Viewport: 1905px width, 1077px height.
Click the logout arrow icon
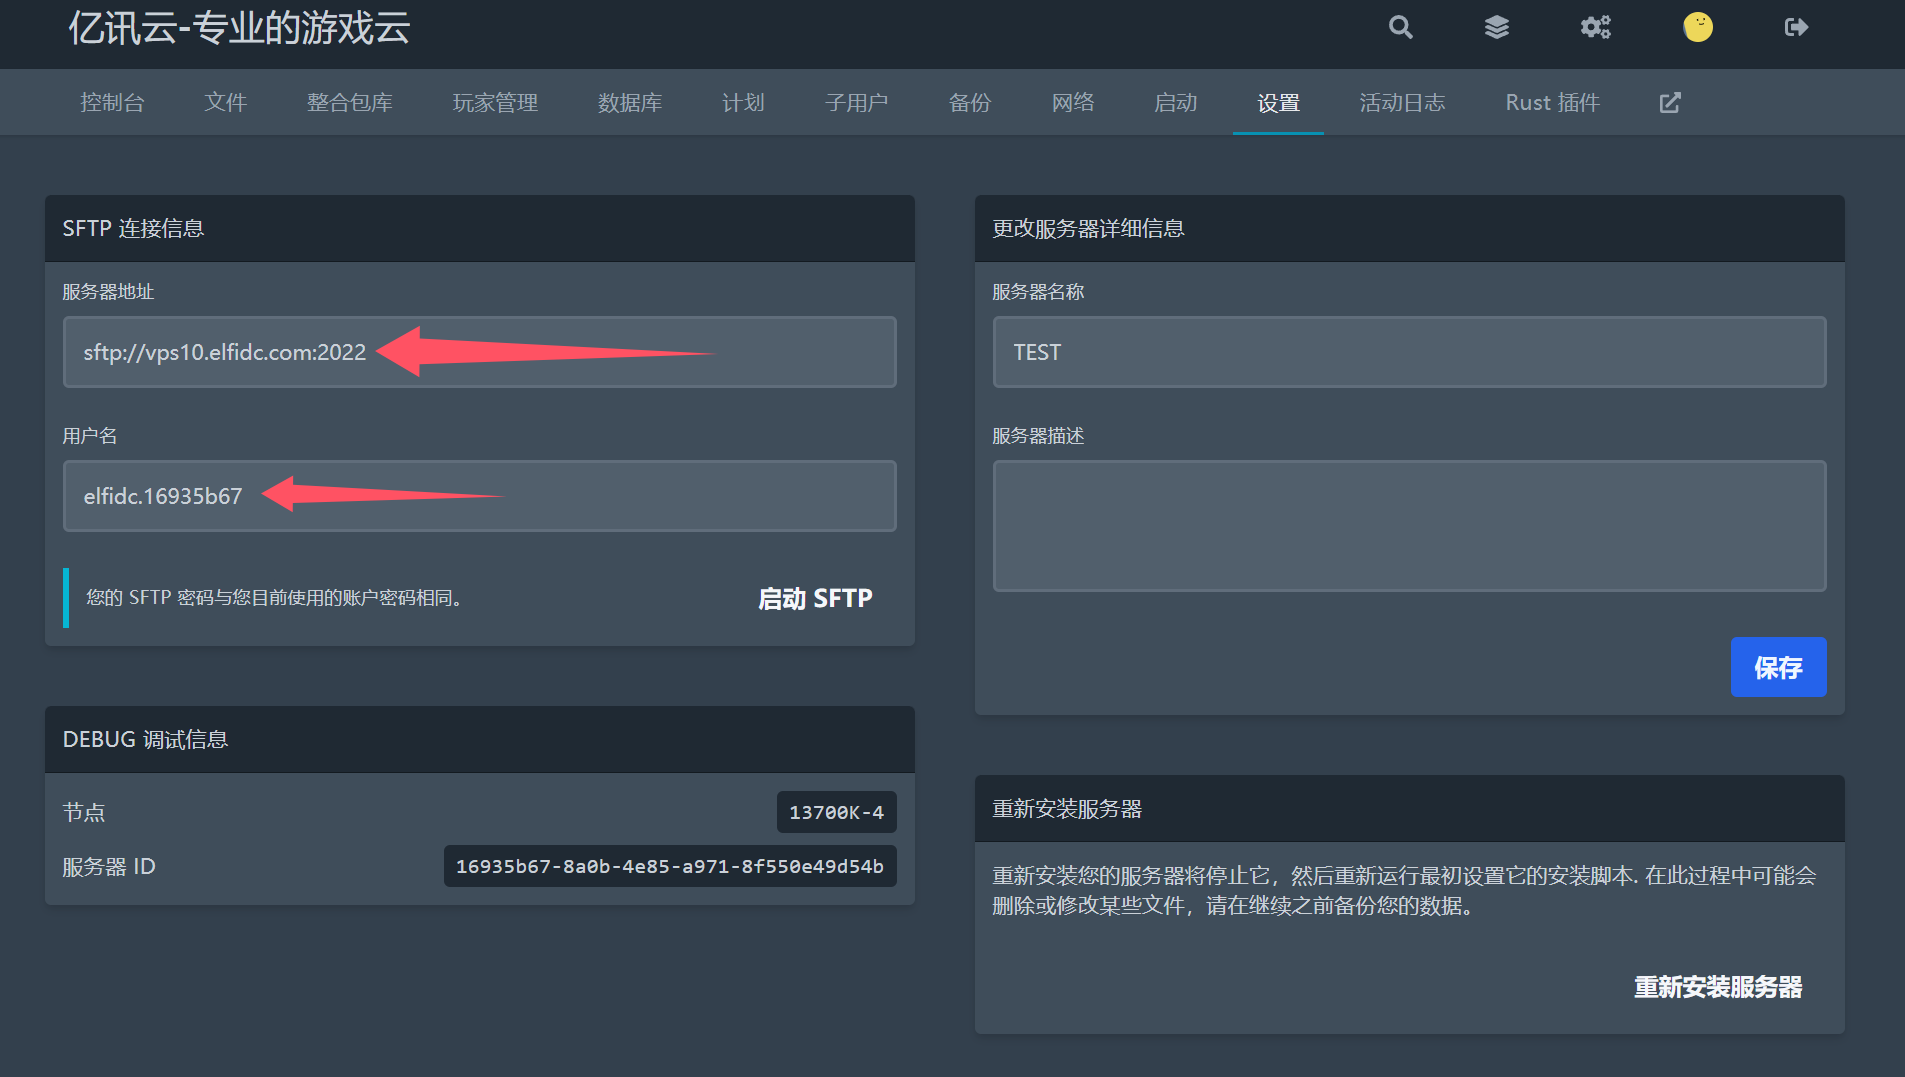pos(1796,27)
